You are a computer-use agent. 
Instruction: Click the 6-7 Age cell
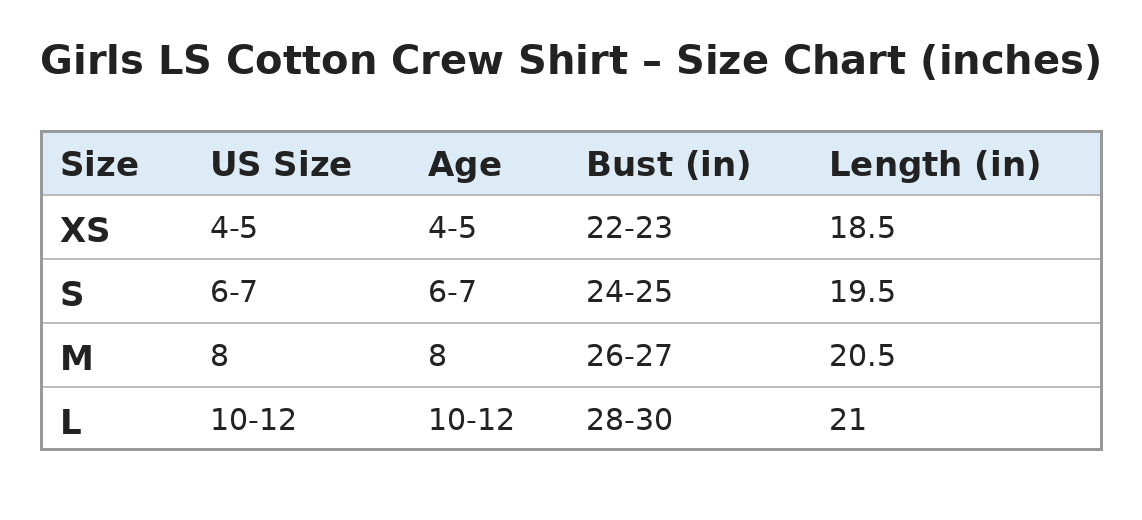coord(452,293)
